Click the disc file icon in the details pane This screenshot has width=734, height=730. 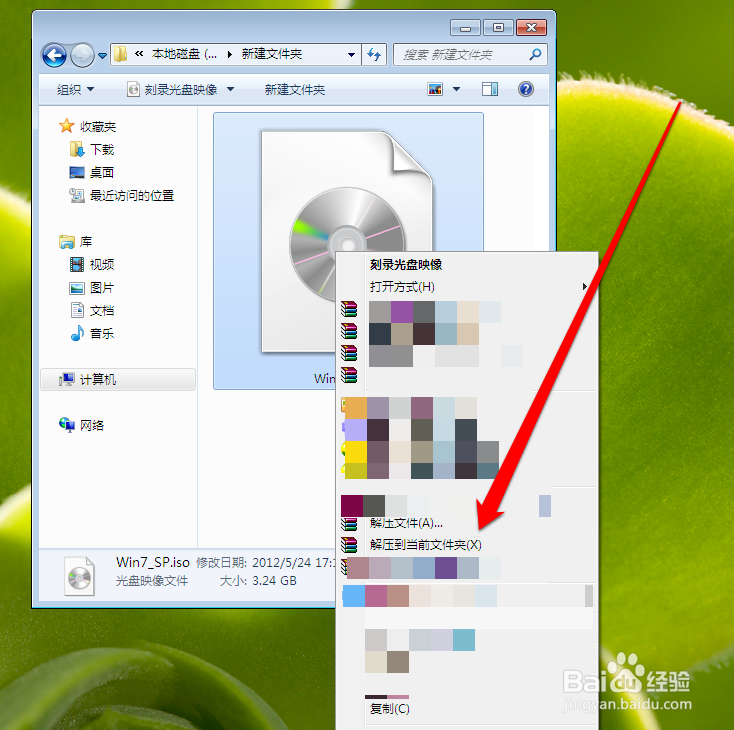(x=79, y=576)
